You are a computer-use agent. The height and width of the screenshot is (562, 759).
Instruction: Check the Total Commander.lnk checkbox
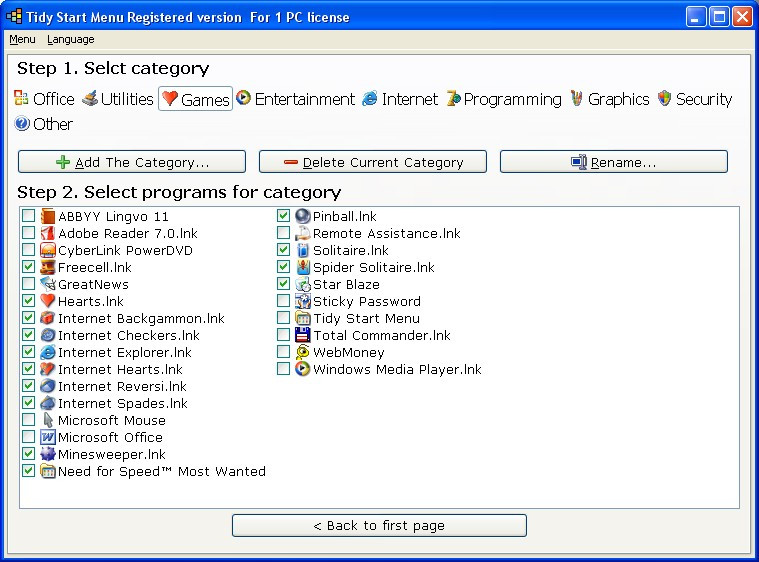coord(283,334)
